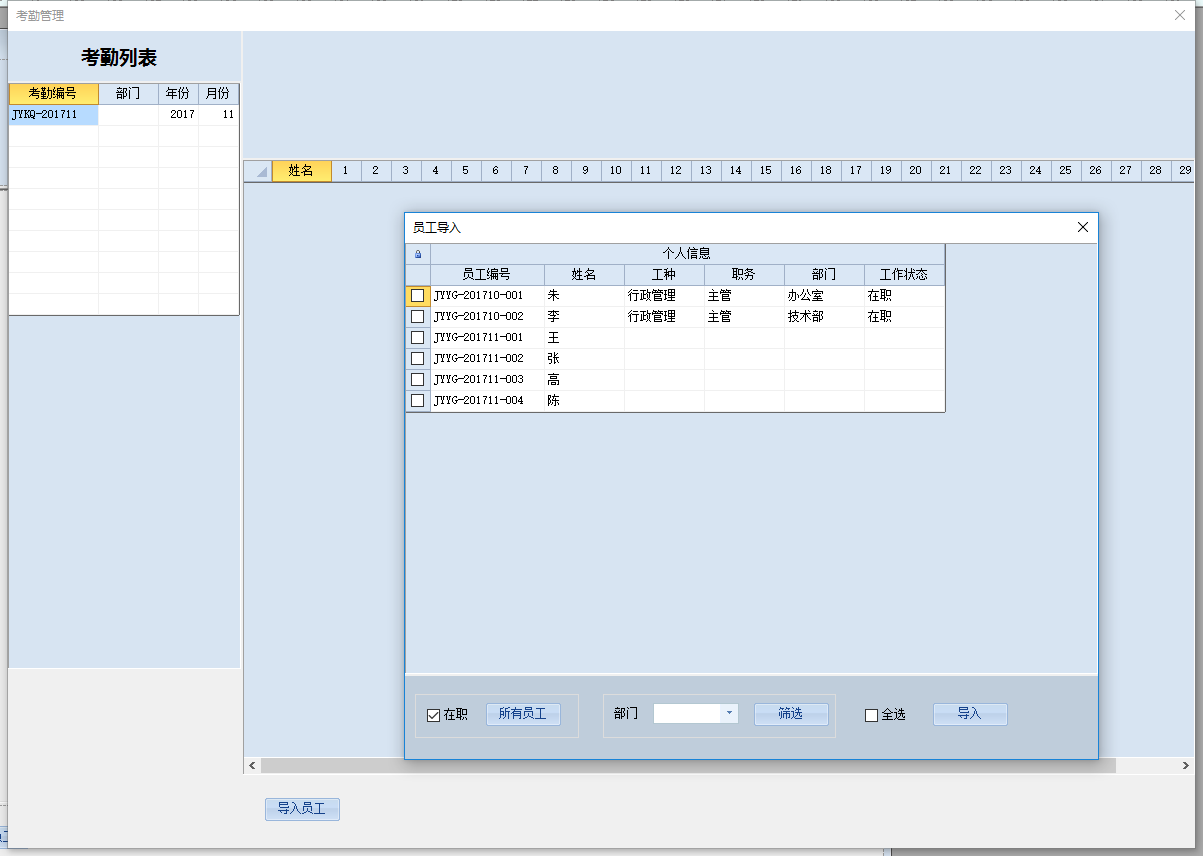Click the 个人信息 group header
Viewport: 1203px width, 856px height.
tap(687, 254)
